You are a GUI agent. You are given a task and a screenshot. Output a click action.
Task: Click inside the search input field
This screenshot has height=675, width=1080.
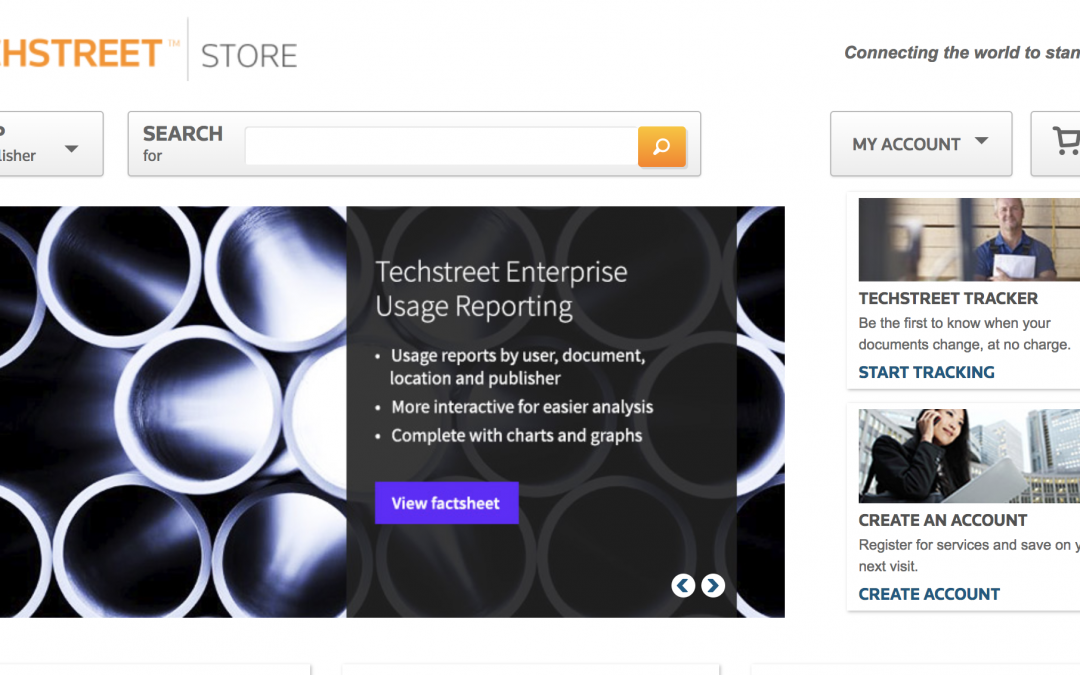coord(442,146)
